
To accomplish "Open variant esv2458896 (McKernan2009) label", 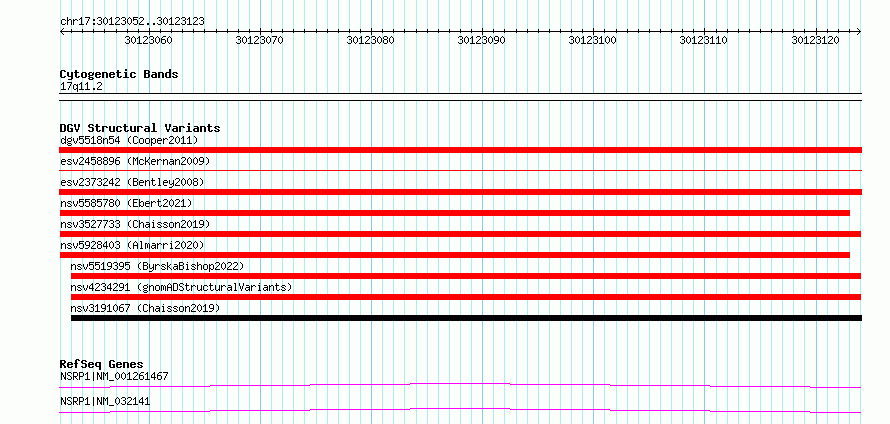I will (x=135, y=161).
